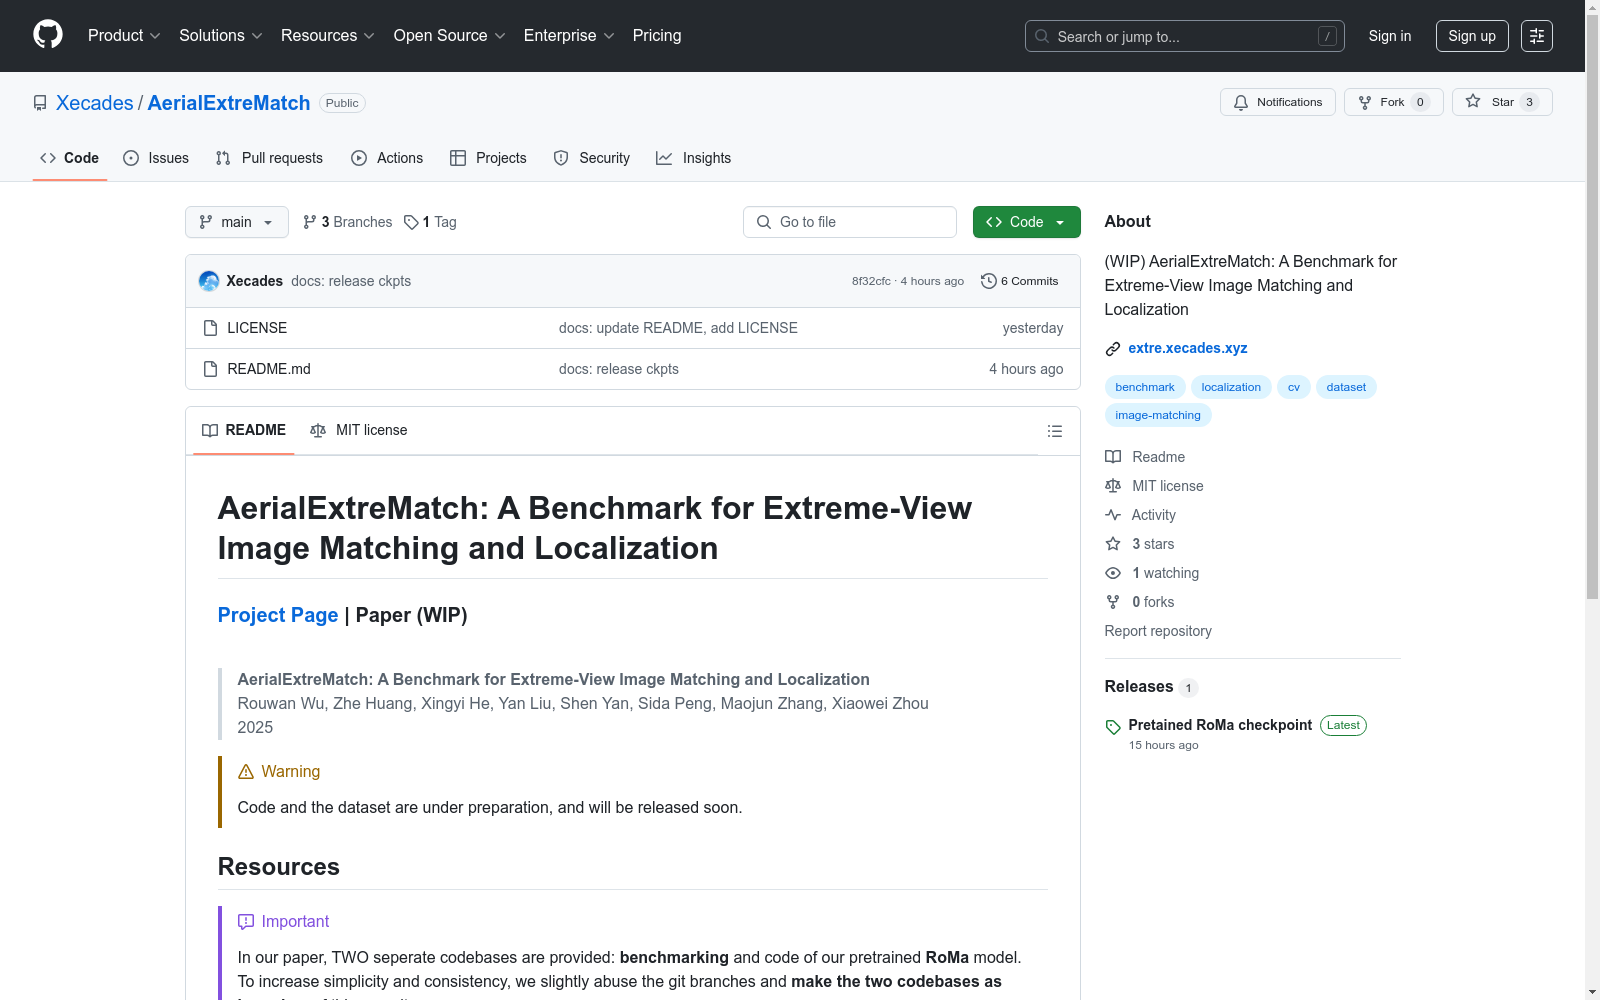Switch to the Issues tab
1600x1000 pixels.
(x=156, y=158)
